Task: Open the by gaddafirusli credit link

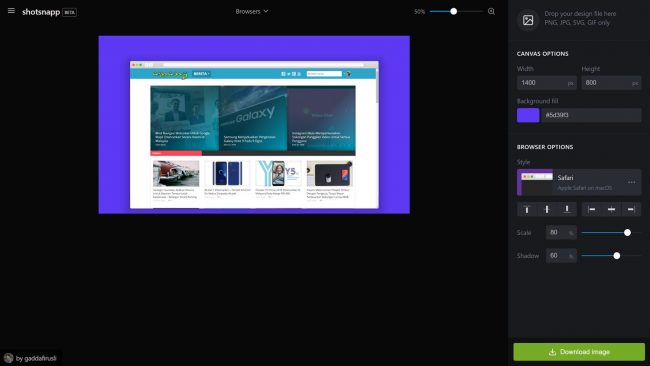Action: click(31, 358)
